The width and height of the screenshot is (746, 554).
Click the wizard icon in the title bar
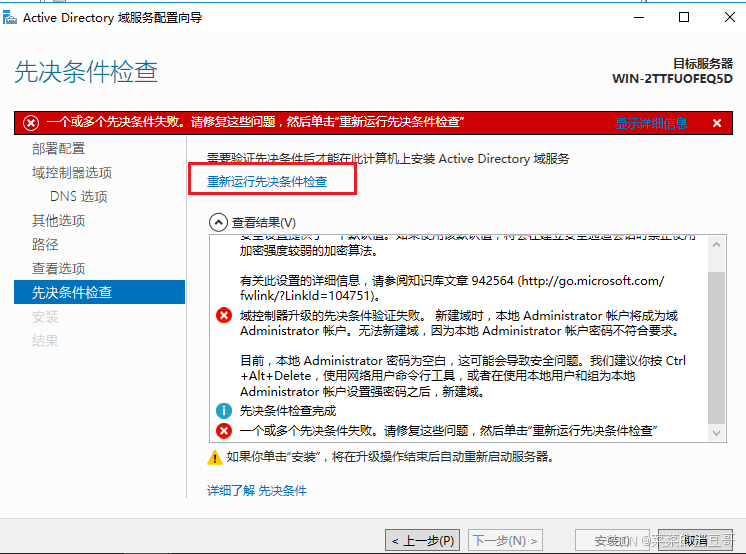[10, 18]
